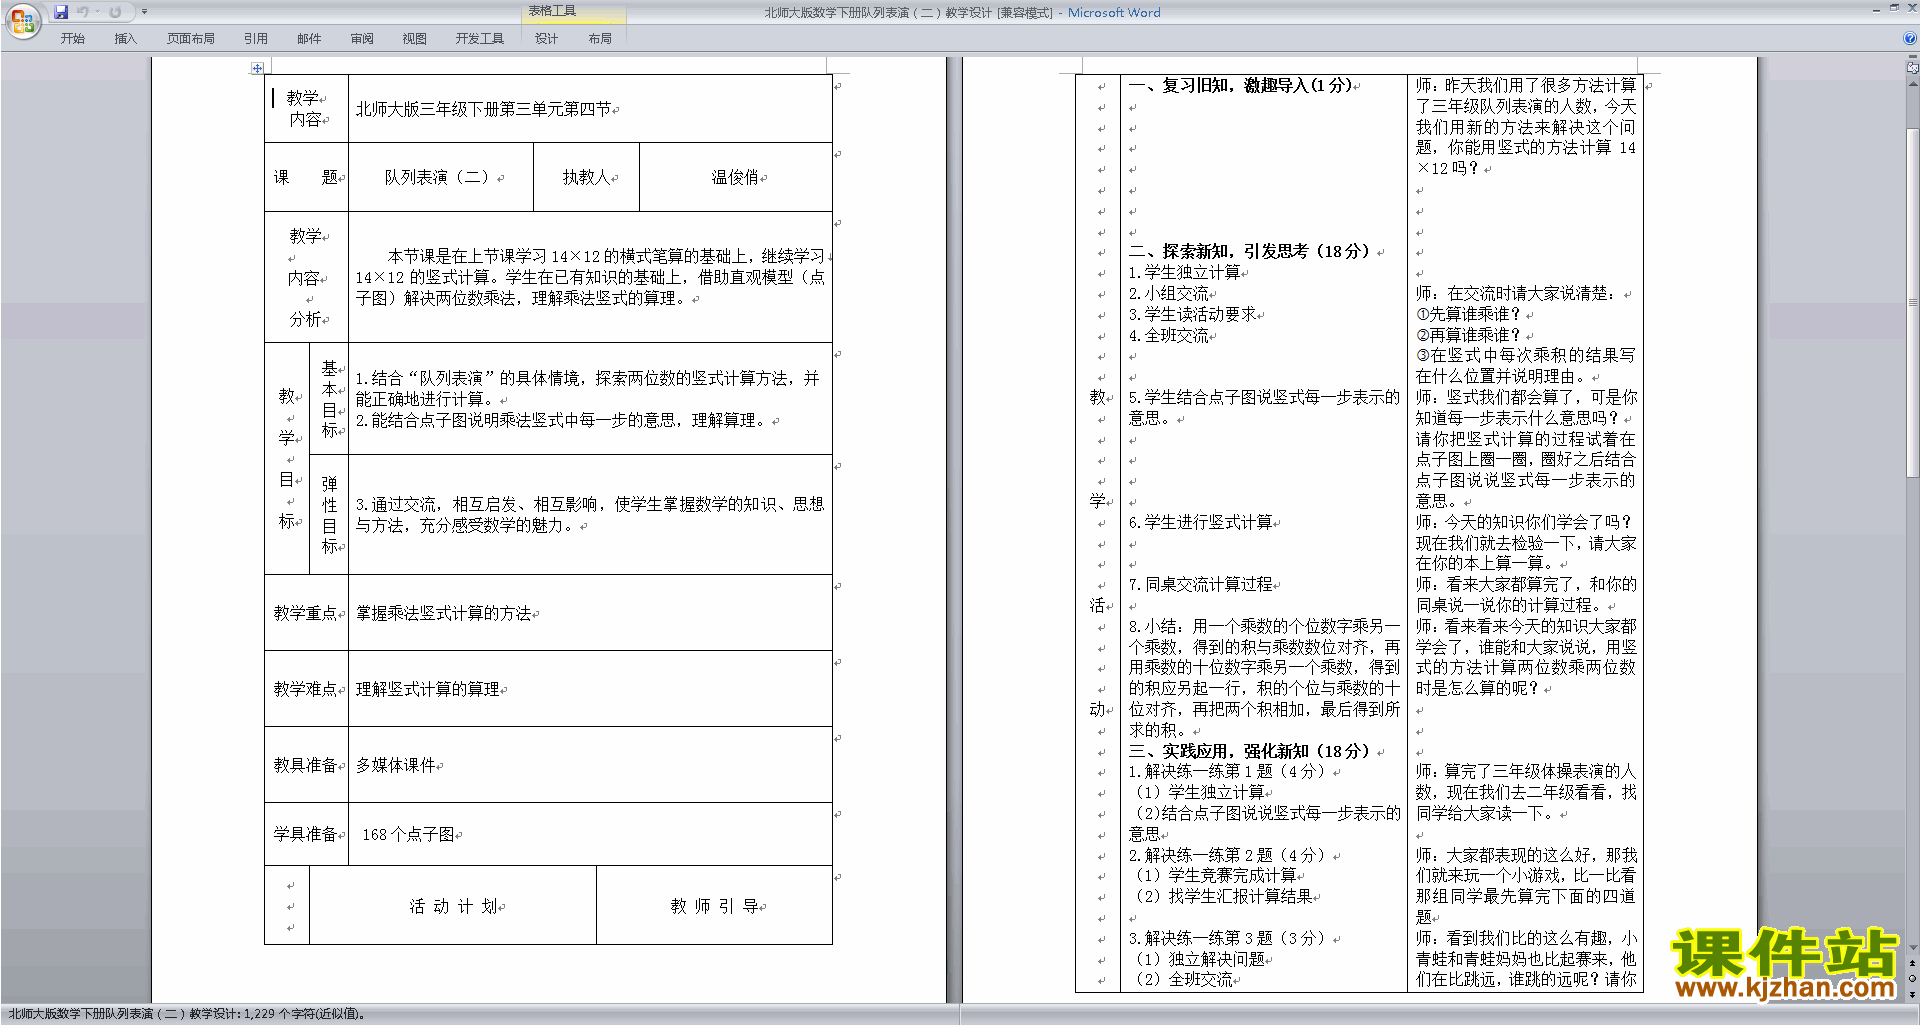This screenshot has width=1920, height=1025.
Task: Undo the last action
Action: (83, 12)
